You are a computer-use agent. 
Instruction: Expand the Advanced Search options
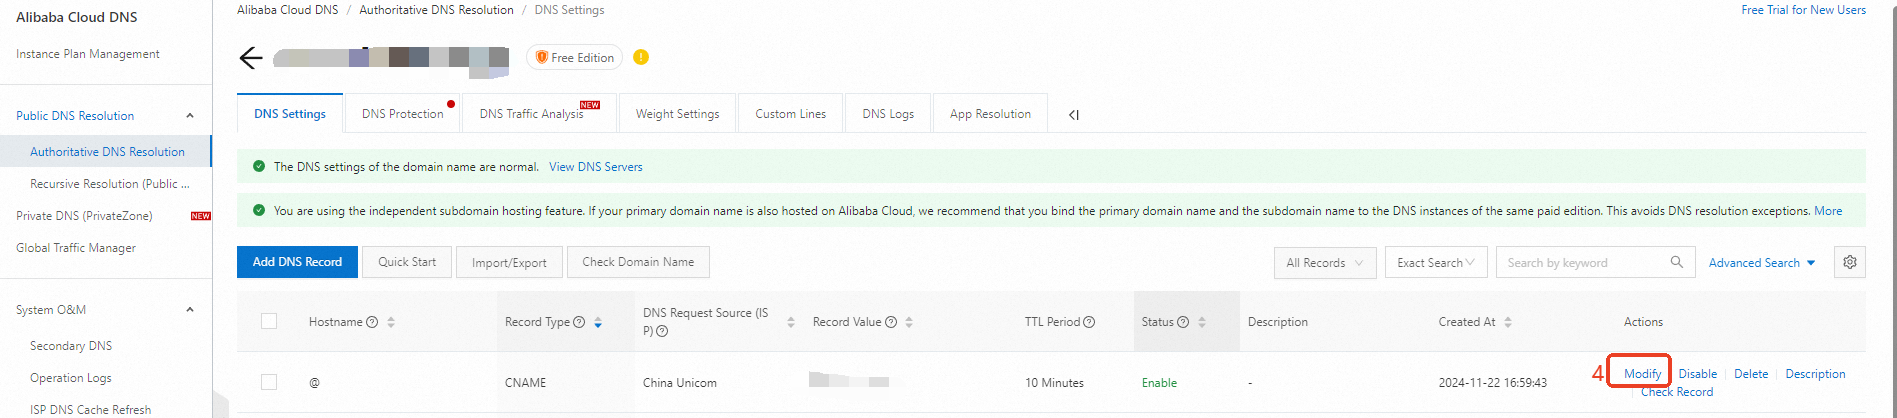(x=1761, y=263)
